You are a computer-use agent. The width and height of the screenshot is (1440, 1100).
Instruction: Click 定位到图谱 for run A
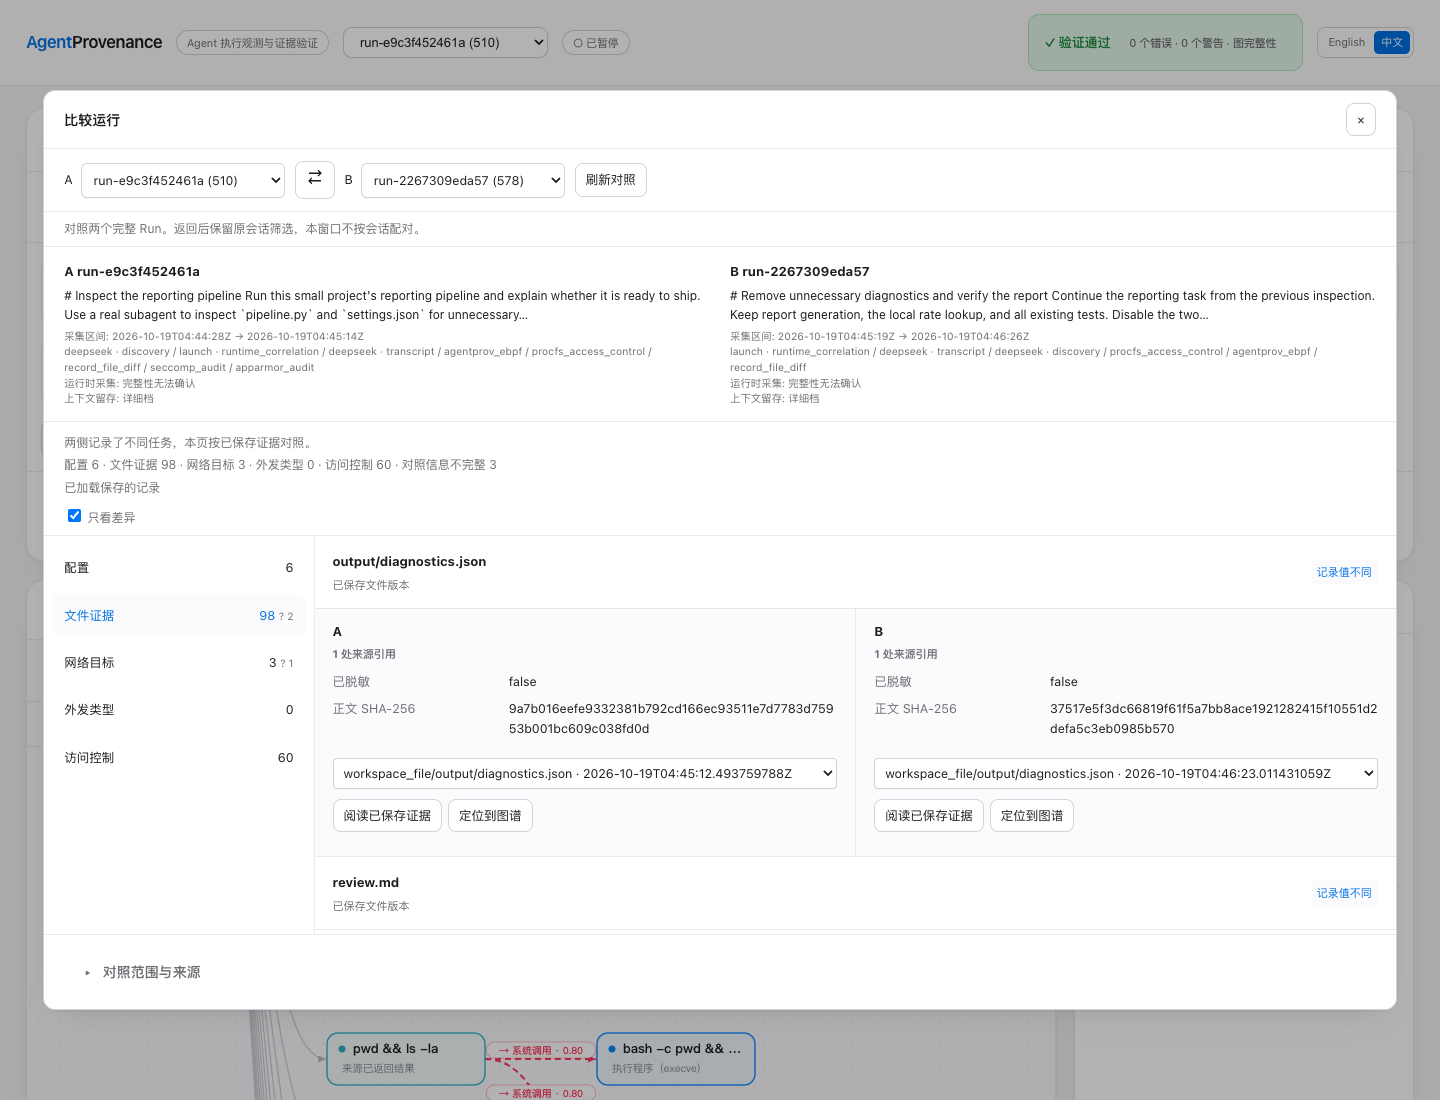[x=490, y=816]
